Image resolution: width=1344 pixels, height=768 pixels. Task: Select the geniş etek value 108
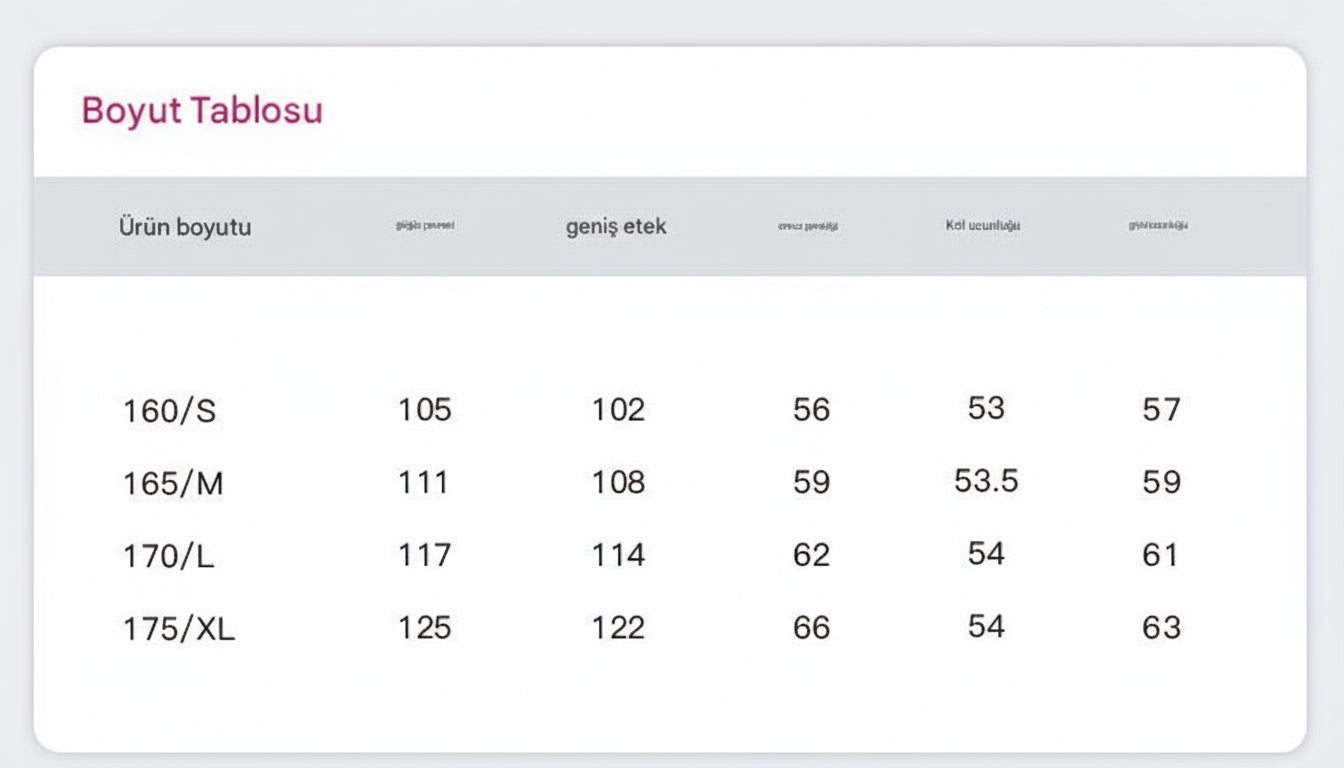[618, 483]
